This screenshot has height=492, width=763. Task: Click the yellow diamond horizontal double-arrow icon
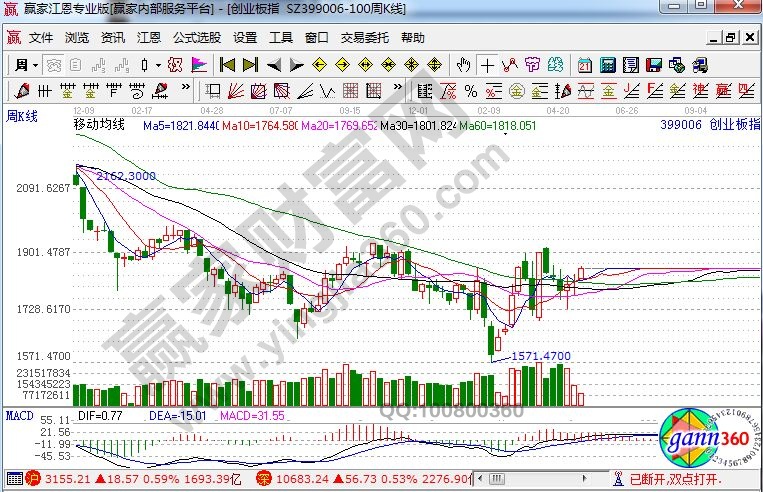(365, 65)
